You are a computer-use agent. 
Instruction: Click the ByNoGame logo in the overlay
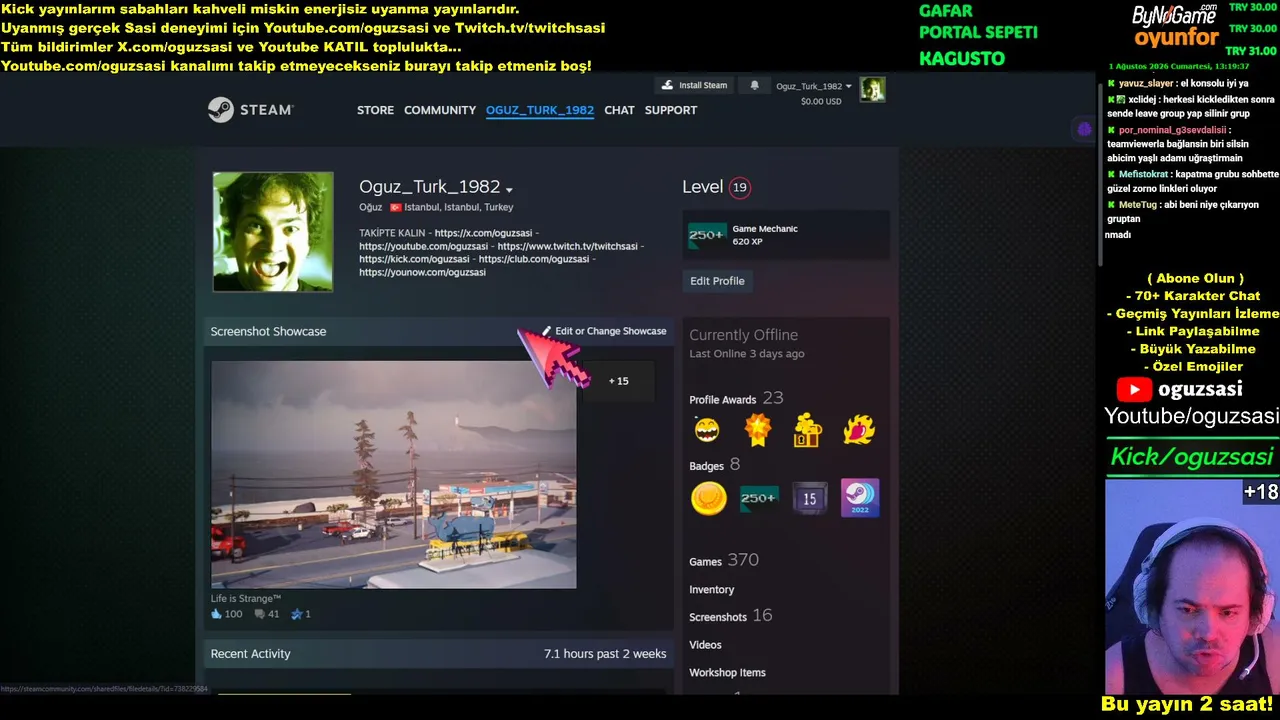(1175, 15)
